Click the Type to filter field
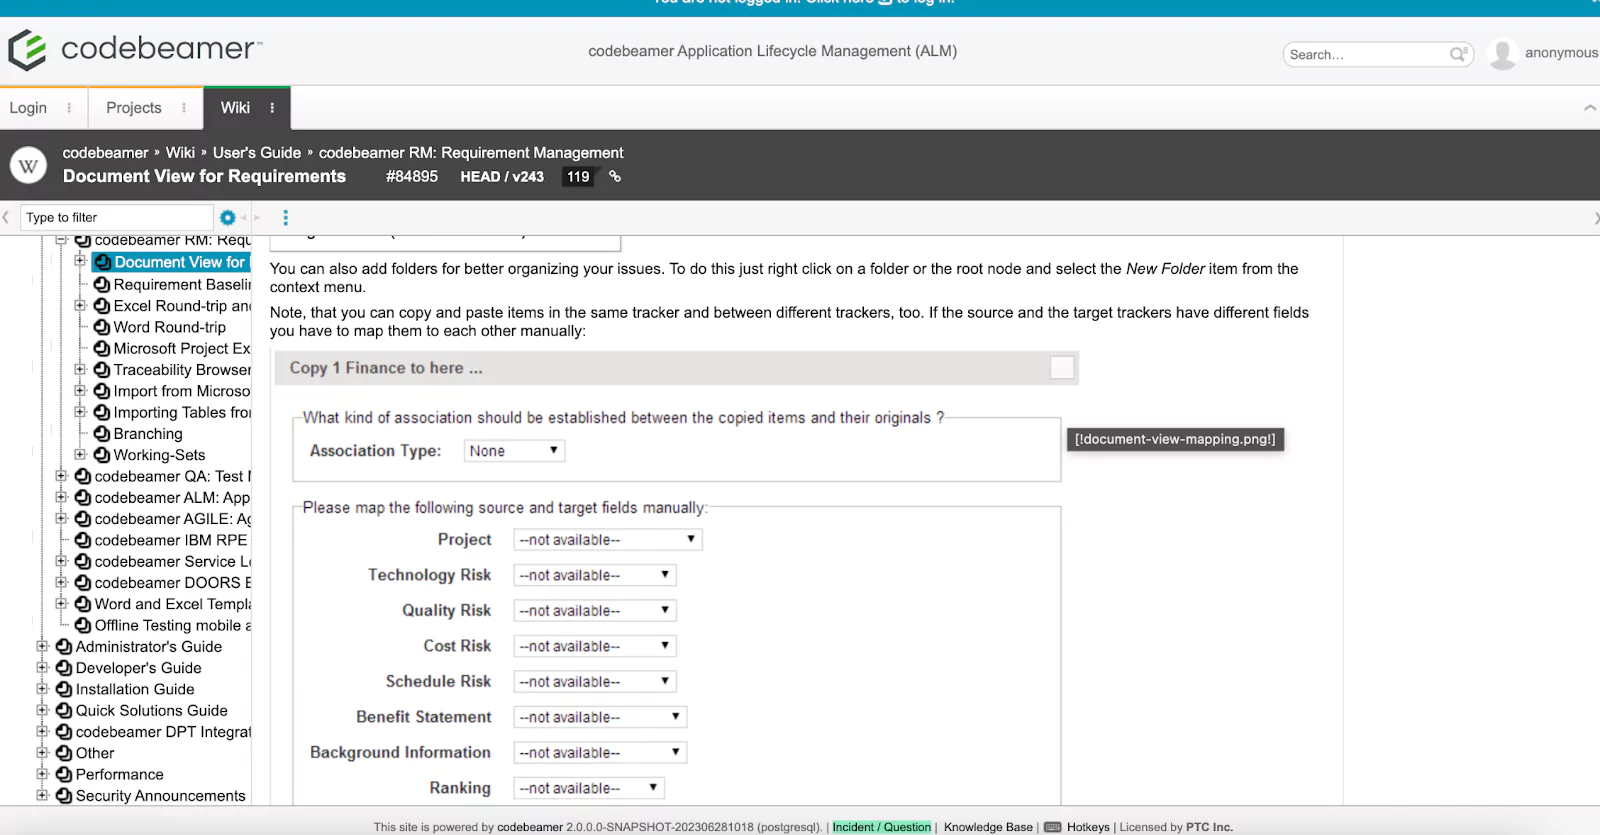Viewport: 1600px width, 835px height. 117,217
